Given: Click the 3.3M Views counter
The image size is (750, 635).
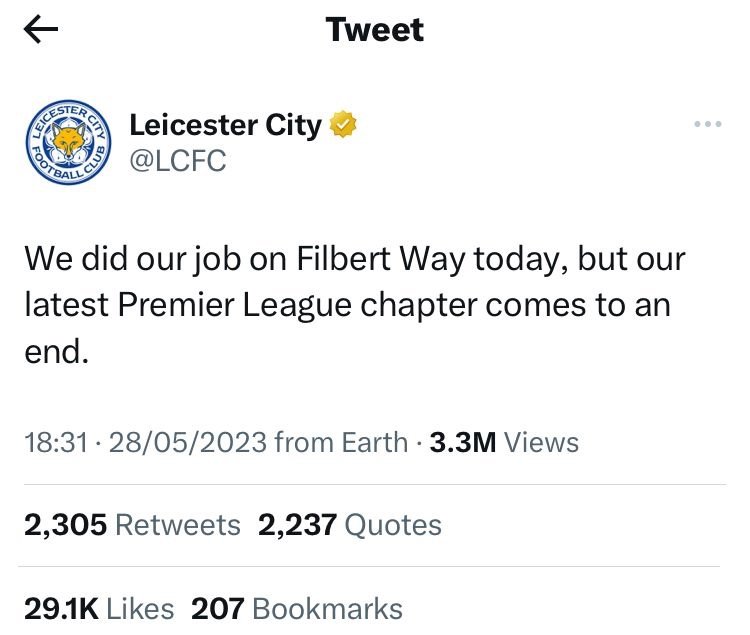Looking at the screenshot, I should tap(504, 442).
